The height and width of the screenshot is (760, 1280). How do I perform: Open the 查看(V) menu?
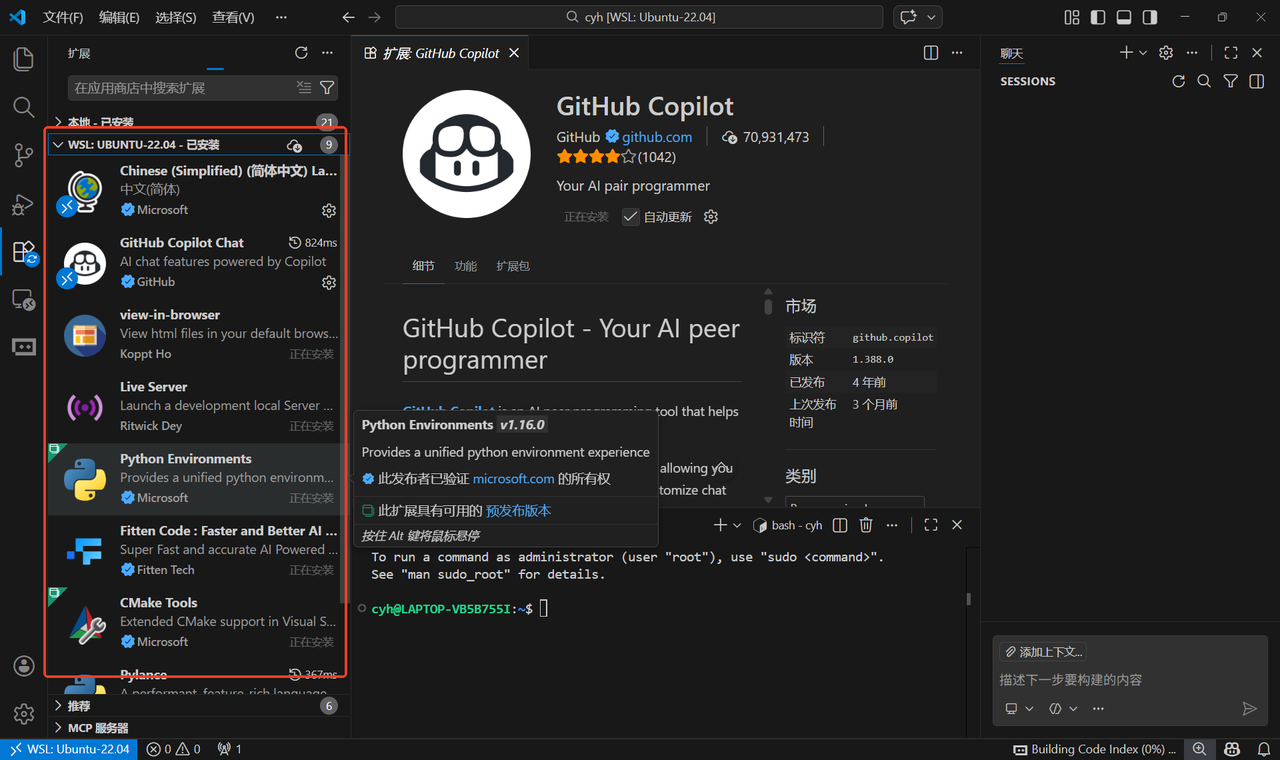coord(233,17)
